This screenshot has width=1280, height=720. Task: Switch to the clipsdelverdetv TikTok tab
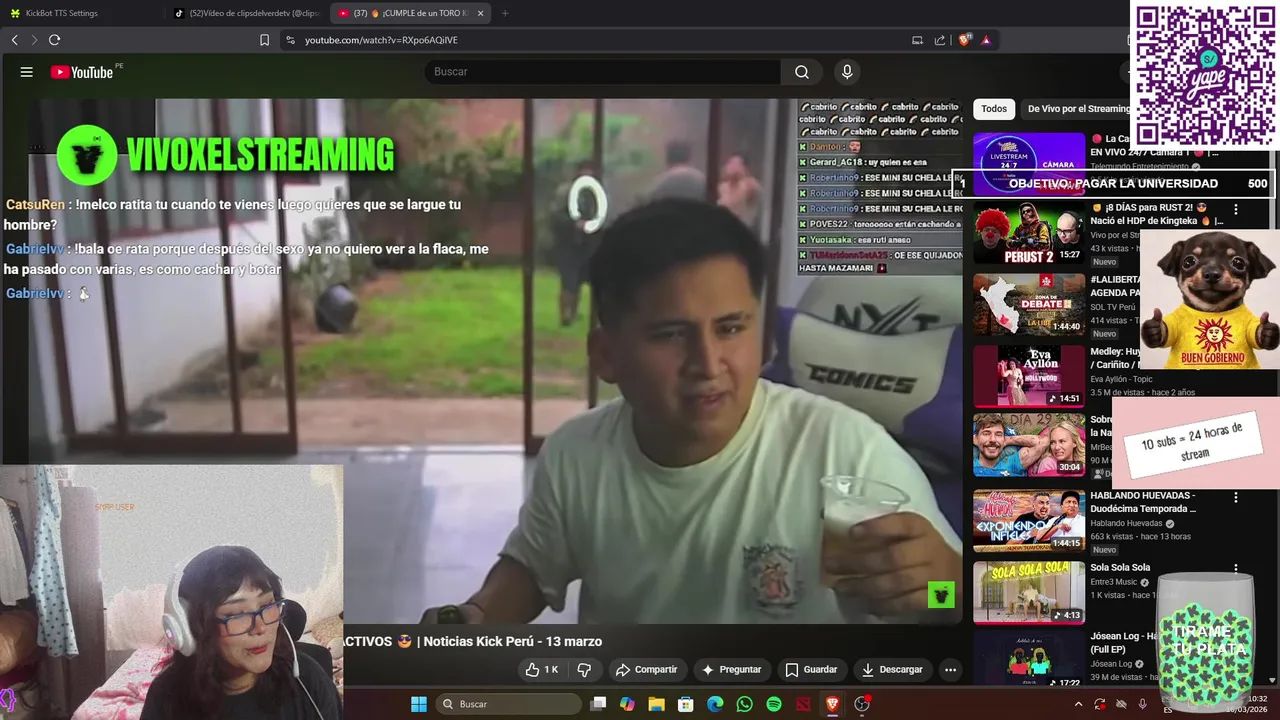[x=246, y=13]
